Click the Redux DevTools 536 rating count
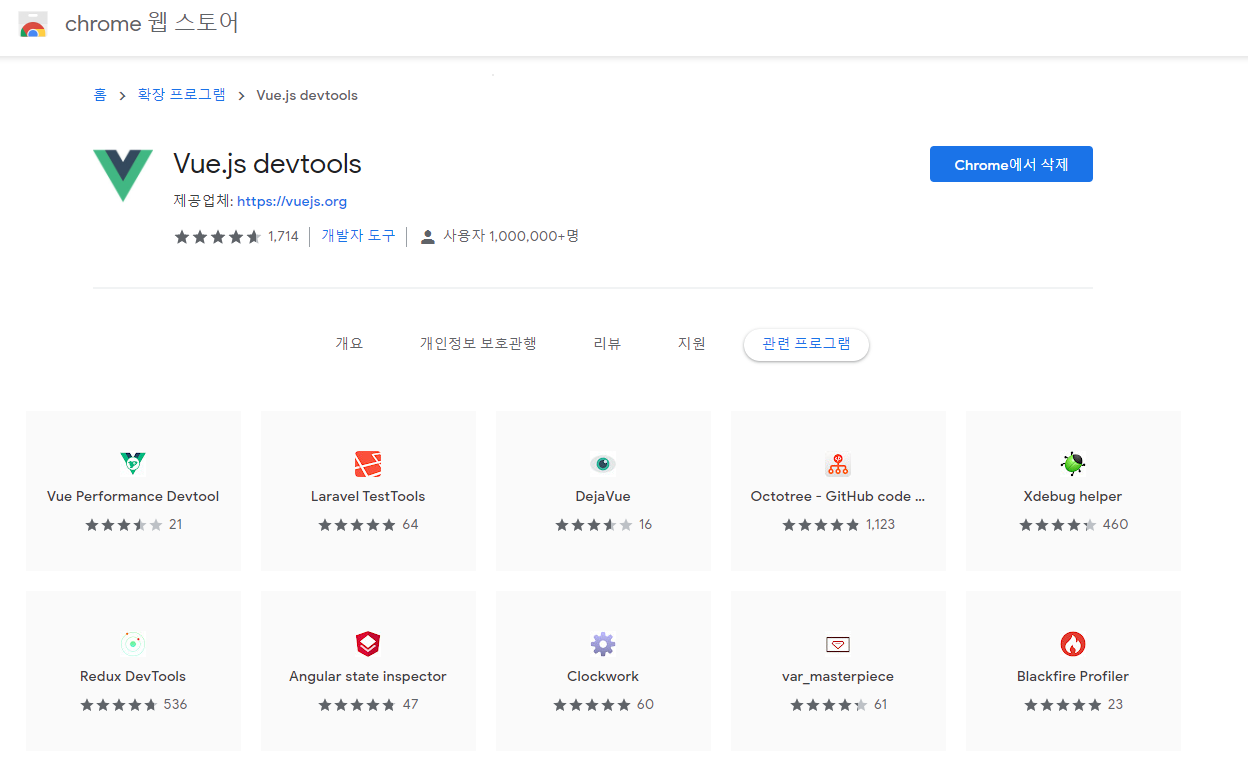 tap(175, 704)
